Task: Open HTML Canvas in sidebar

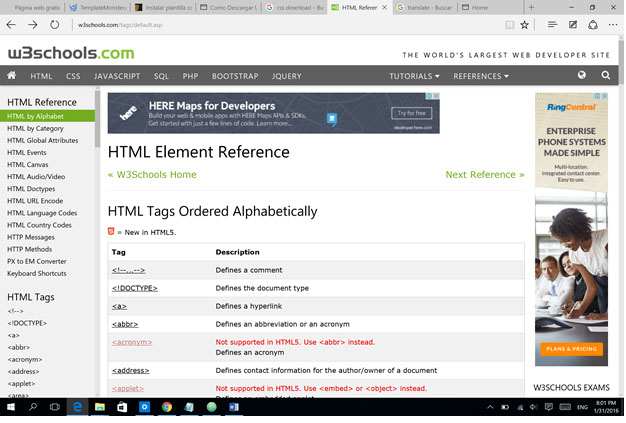Action: (28, 164)
